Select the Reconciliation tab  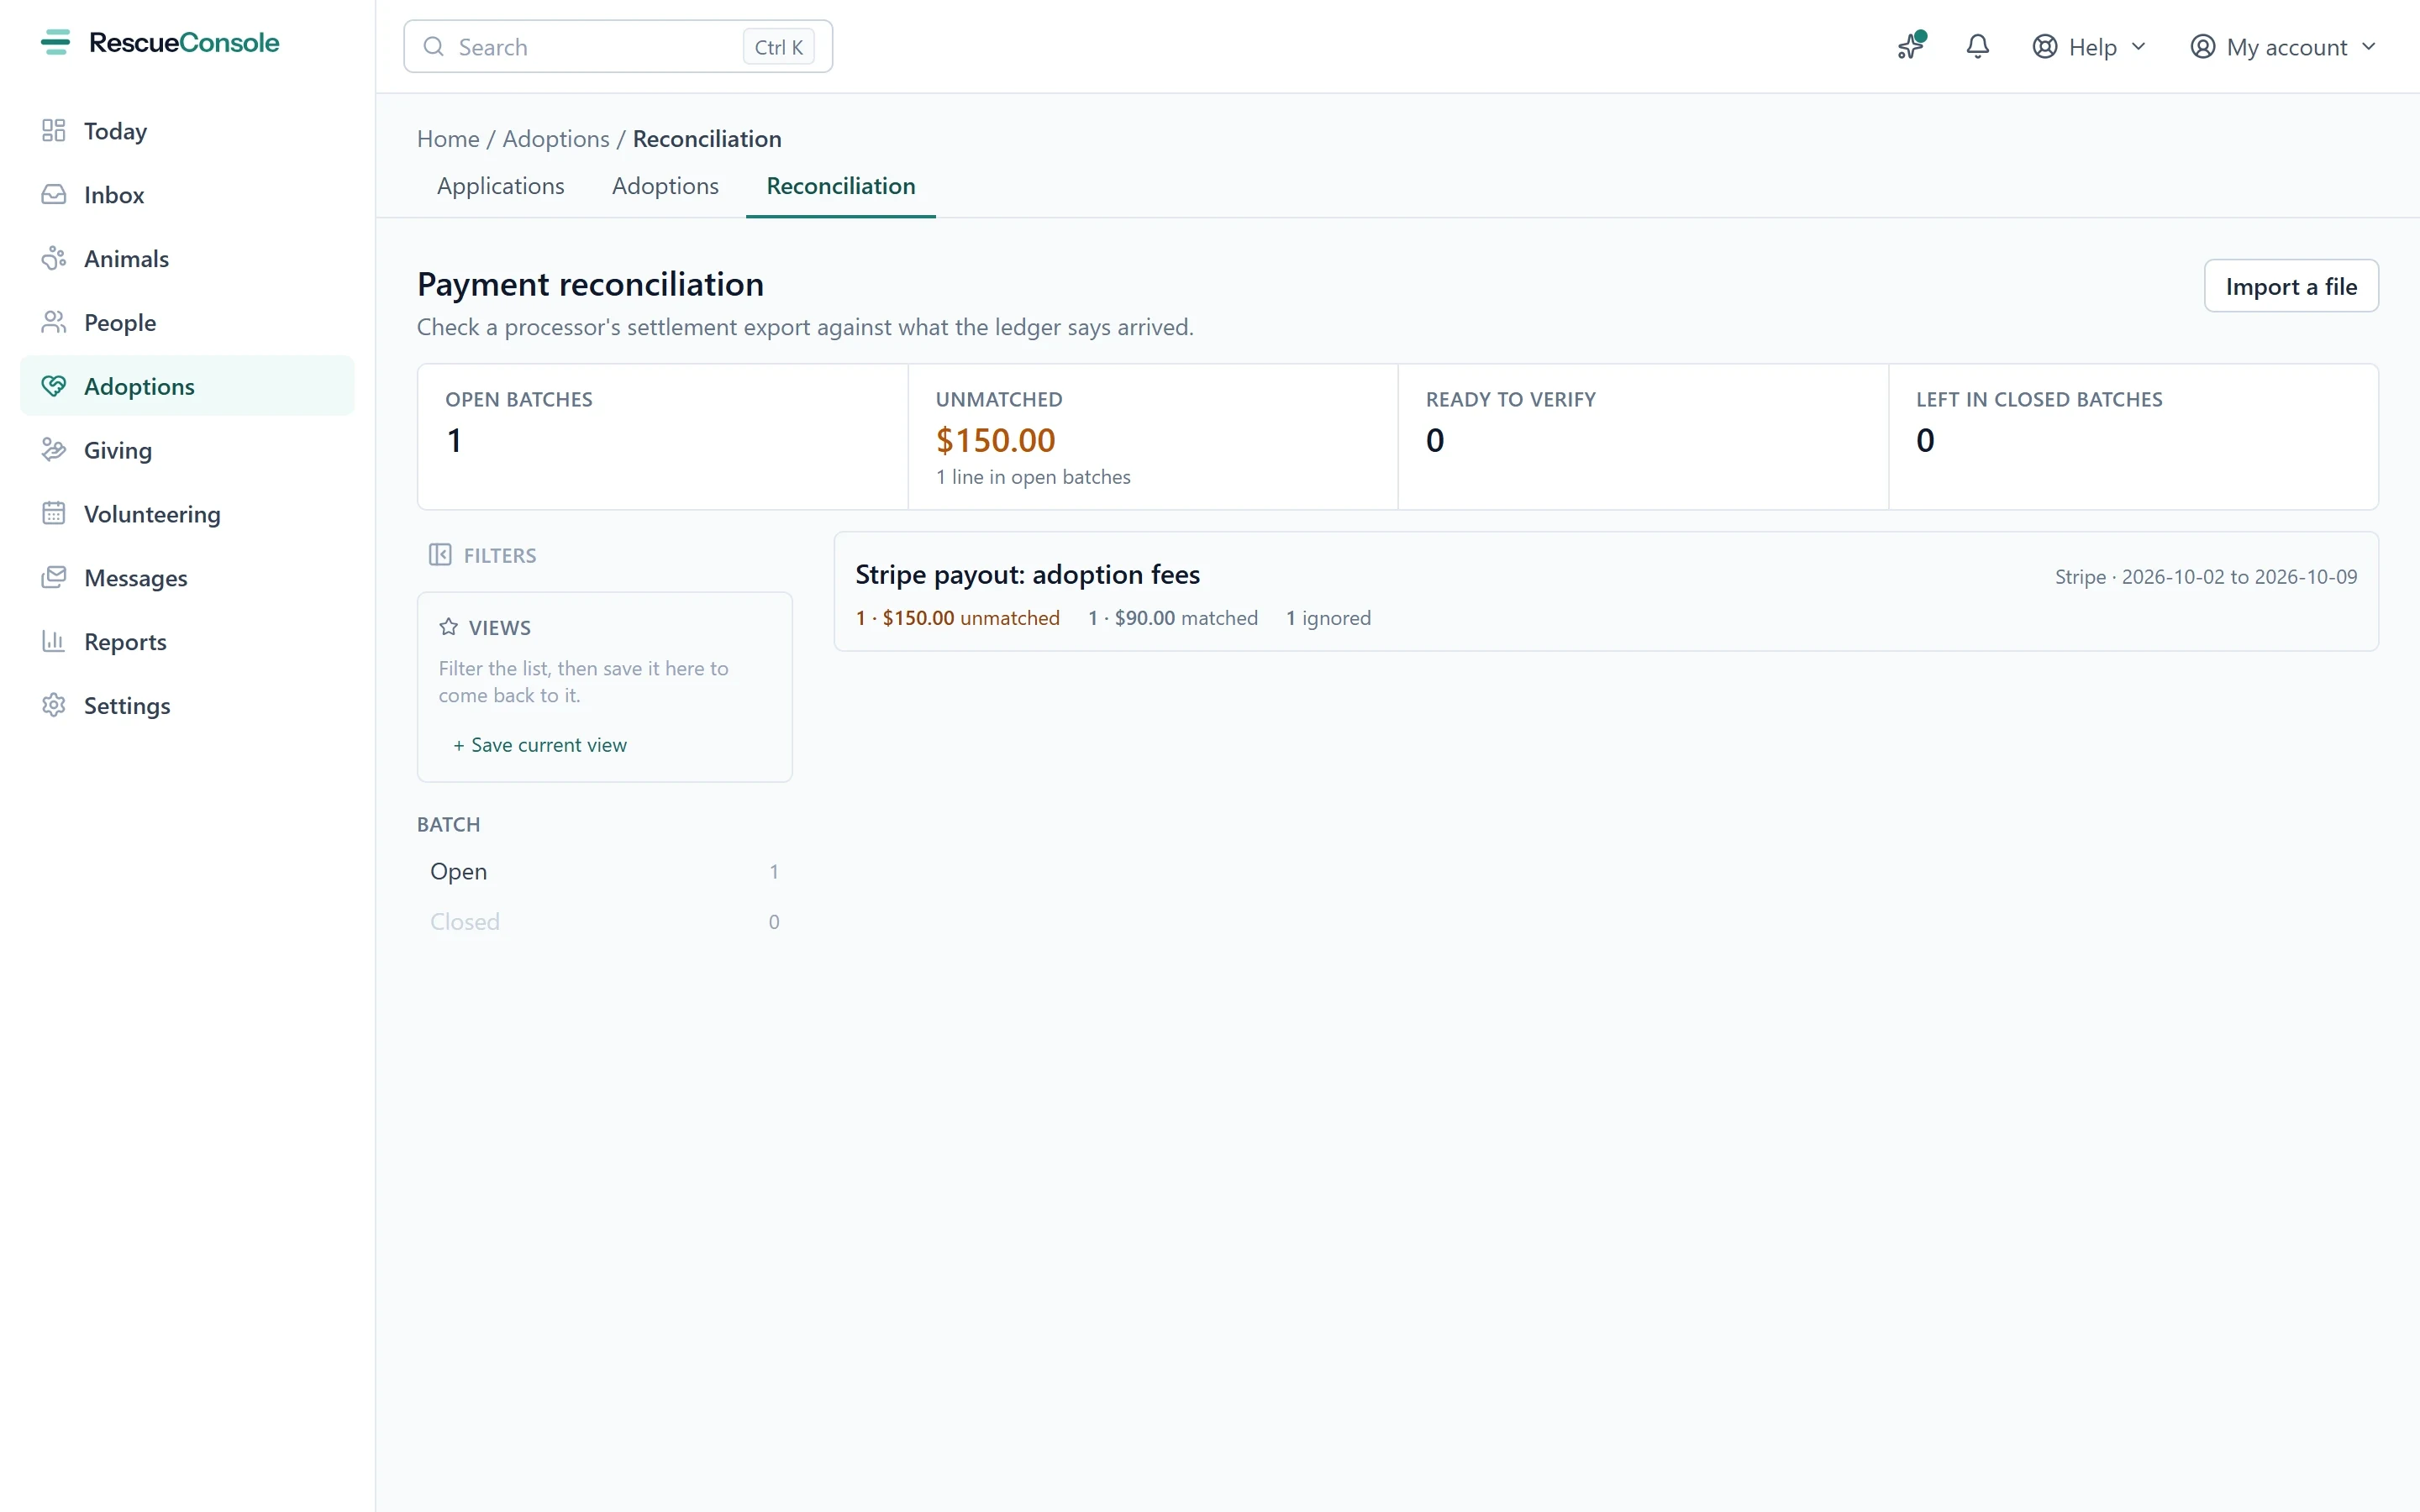[841, 186]
